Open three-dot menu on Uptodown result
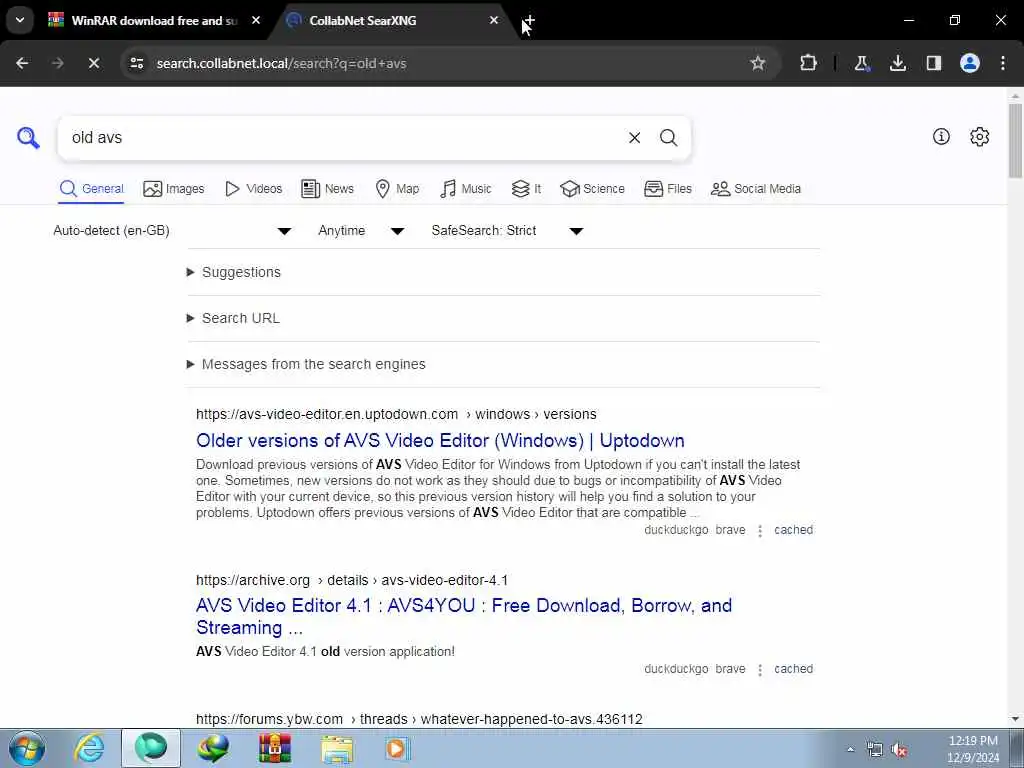The height and width of the screenshot is (768, 1024). point(760,530)
